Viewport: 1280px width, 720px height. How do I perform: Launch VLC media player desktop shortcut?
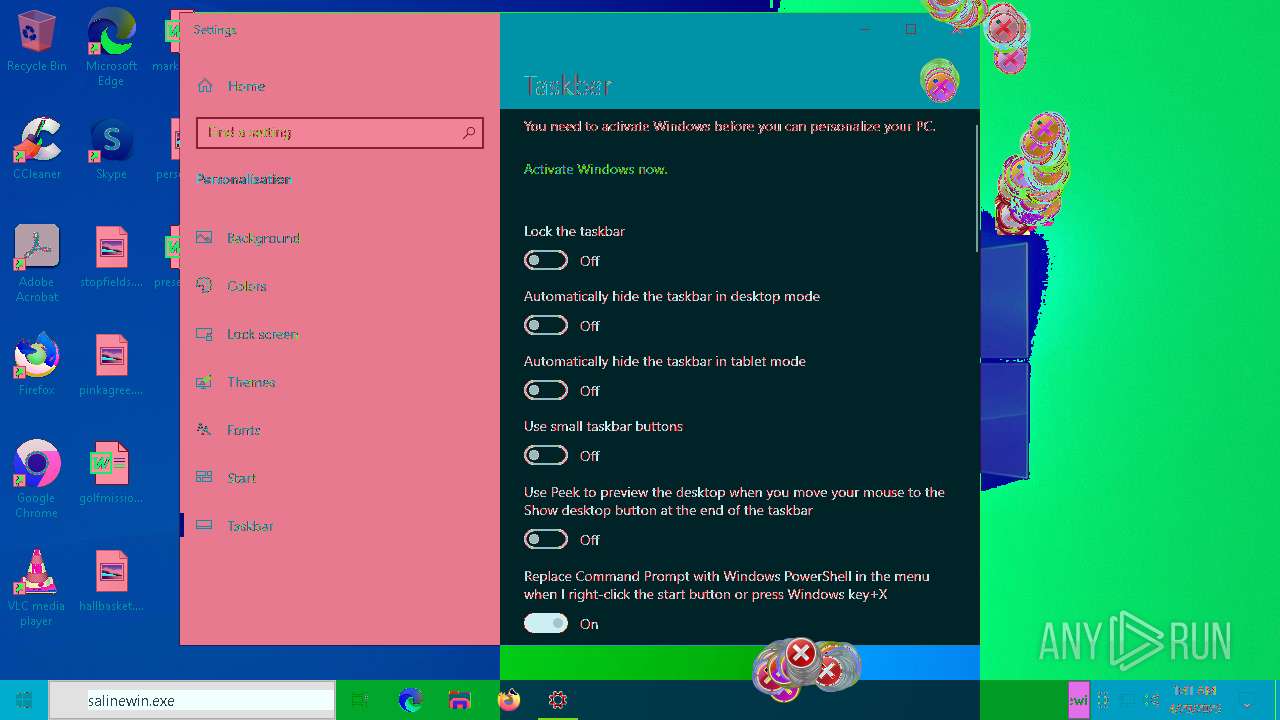[36, 588]
